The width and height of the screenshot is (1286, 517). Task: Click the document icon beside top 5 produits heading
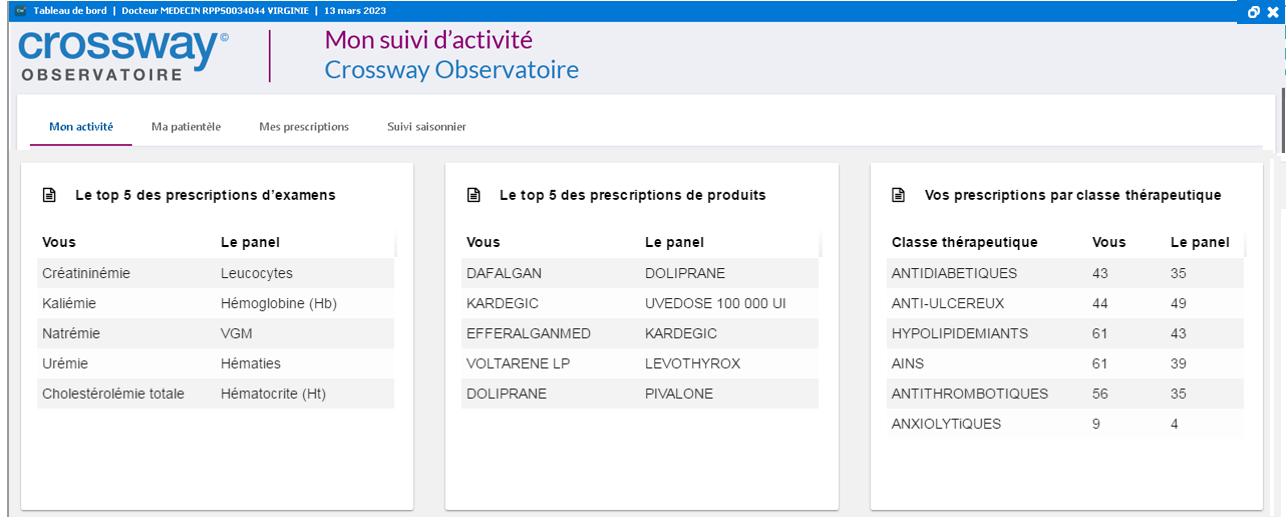(x=473, y=195)
